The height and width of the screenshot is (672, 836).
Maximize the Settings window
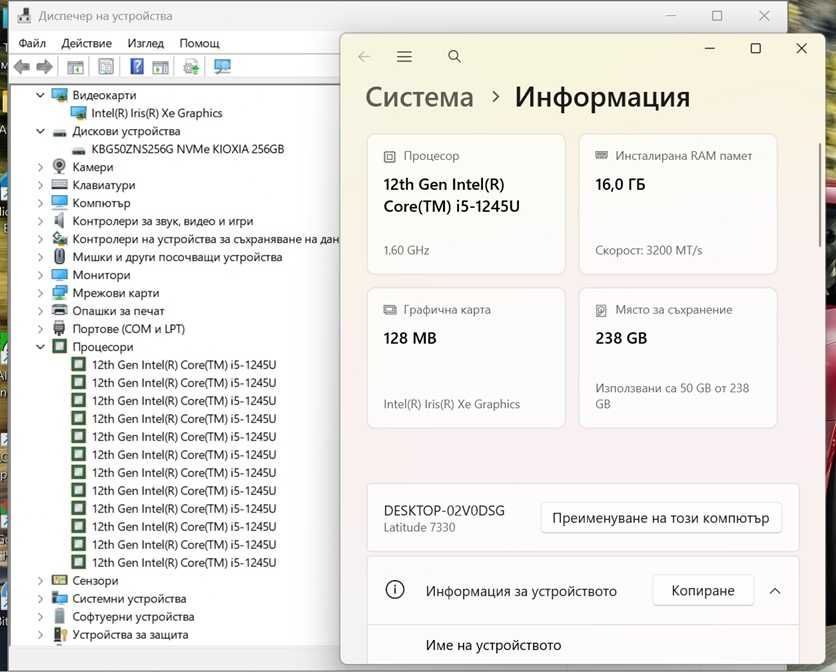[755, 49]
